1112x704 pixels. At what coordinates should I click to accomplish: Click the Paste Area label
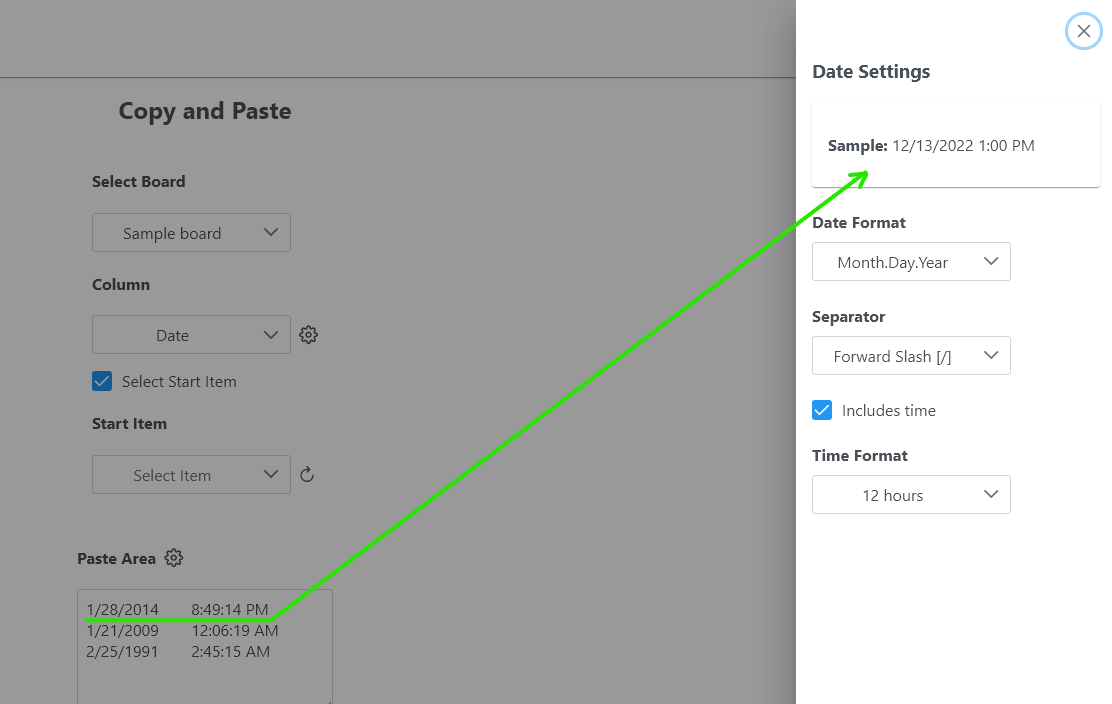click(x=116, y=559)
